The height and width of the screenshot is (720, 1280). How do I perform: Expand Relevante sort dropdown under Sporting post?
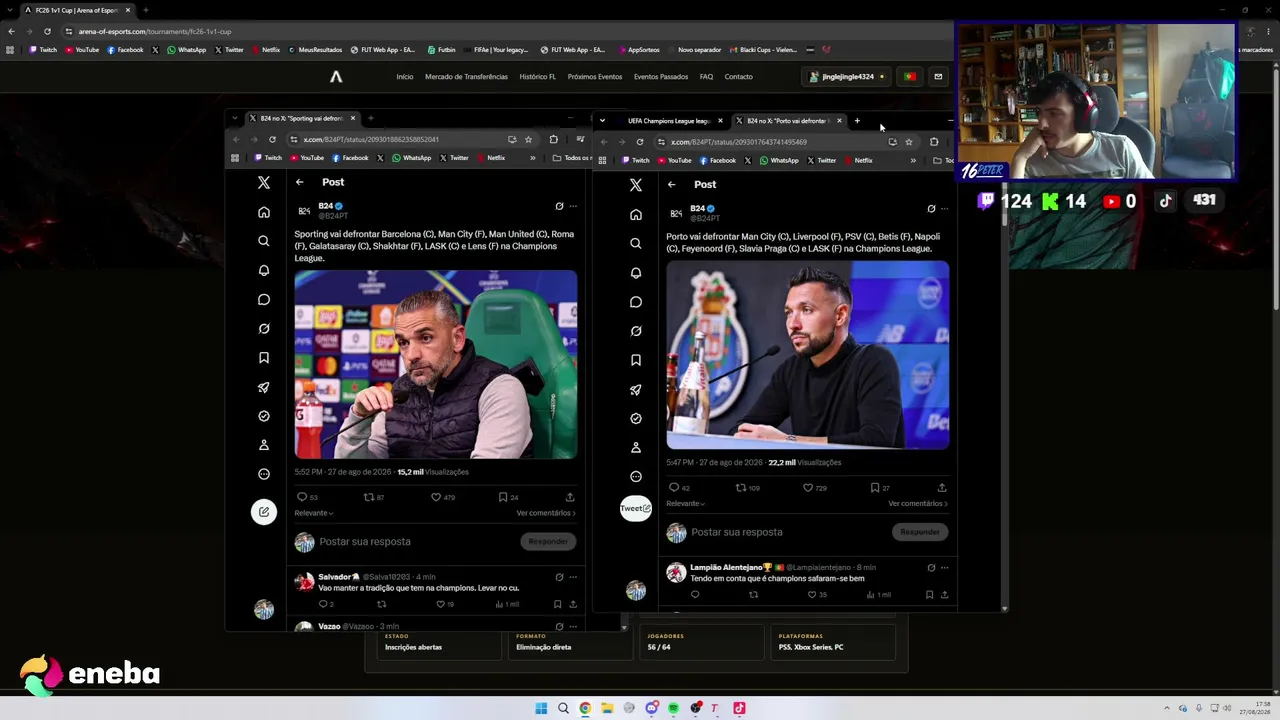(x=314, y=513)
